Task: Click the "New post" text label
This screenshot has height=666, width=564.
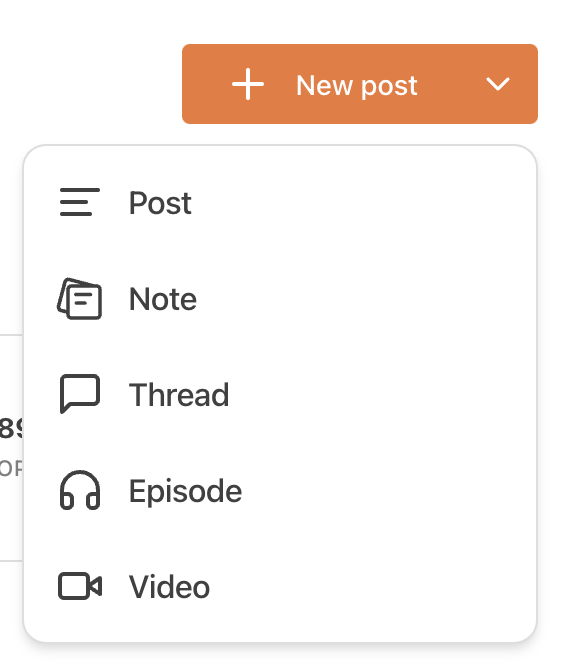Action: (x=357, y=86)
